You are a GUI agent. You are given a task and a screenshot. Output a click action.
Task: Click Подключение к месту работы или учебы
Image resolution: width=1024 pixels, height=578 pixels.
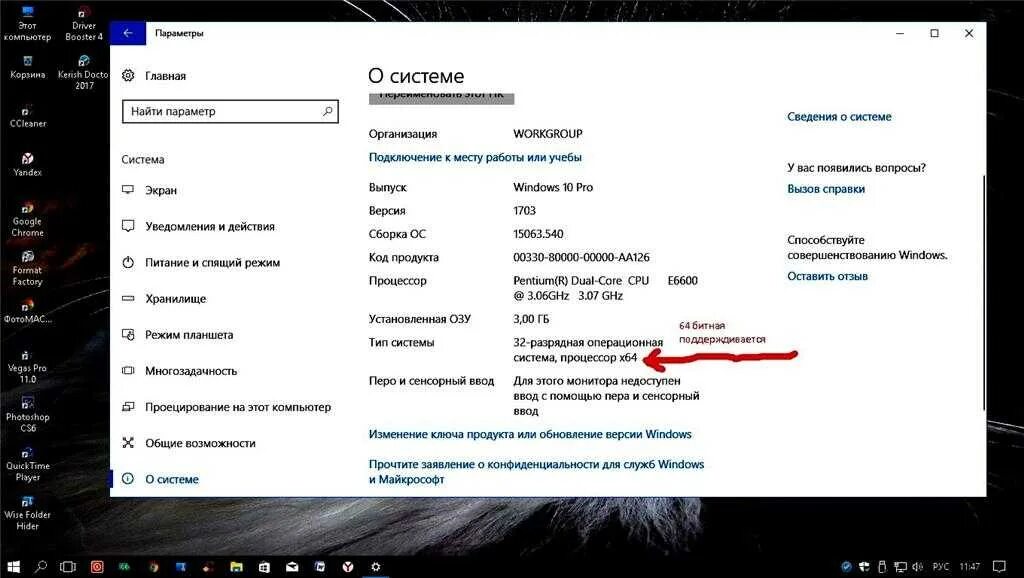point(475,157)
